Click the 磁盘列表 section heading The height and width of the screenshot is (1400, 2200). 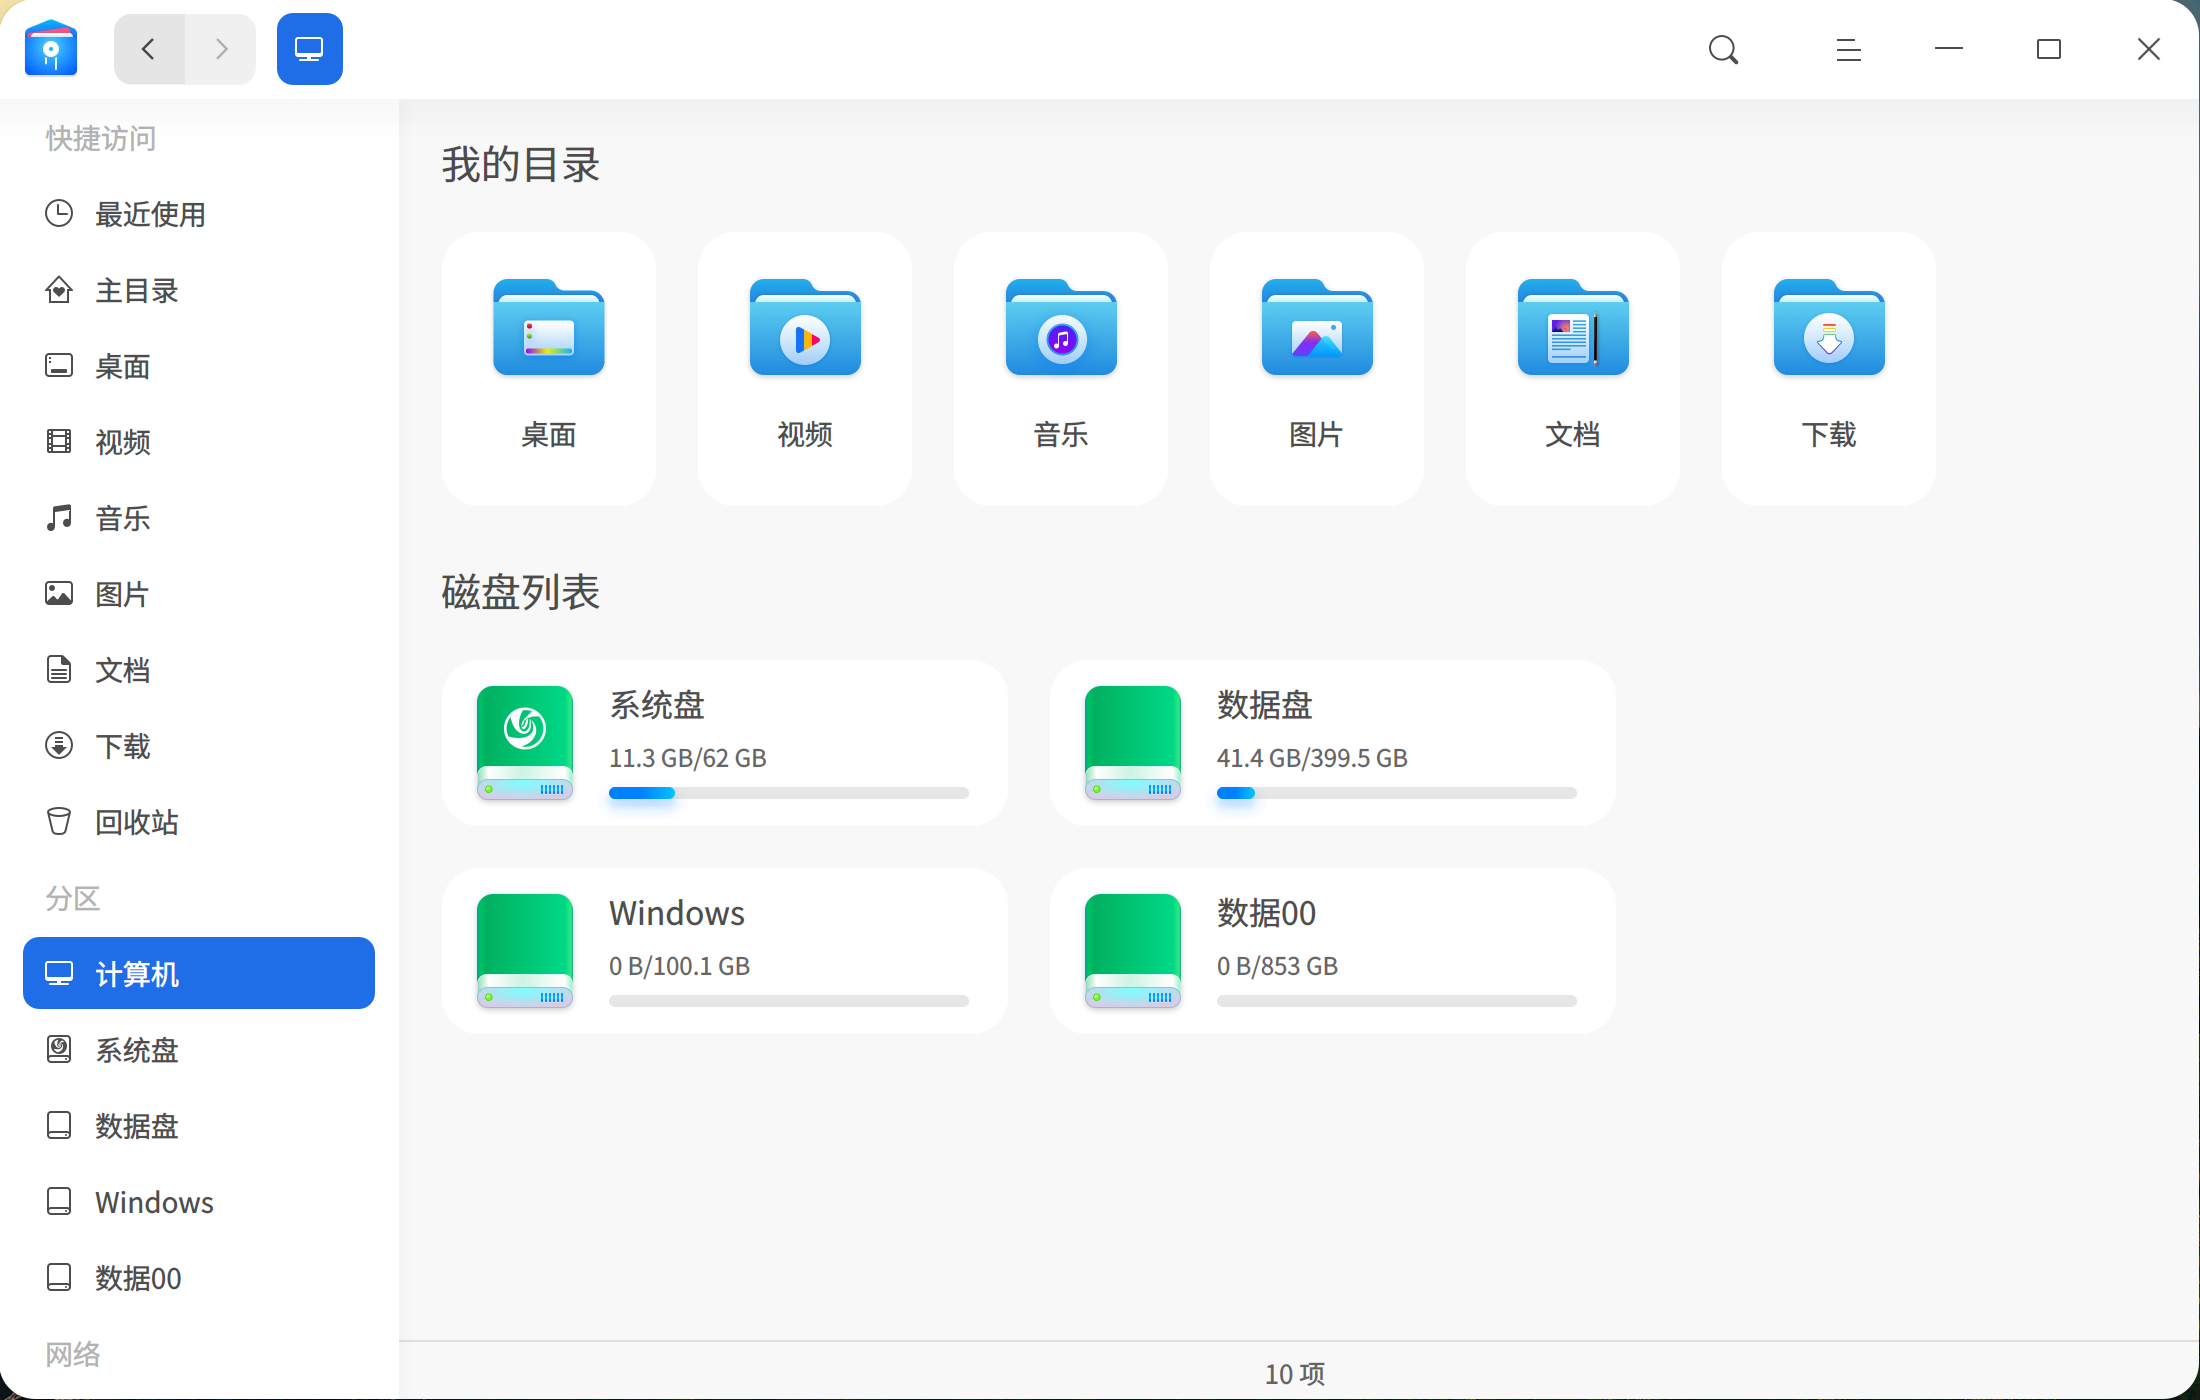(521, 592)
